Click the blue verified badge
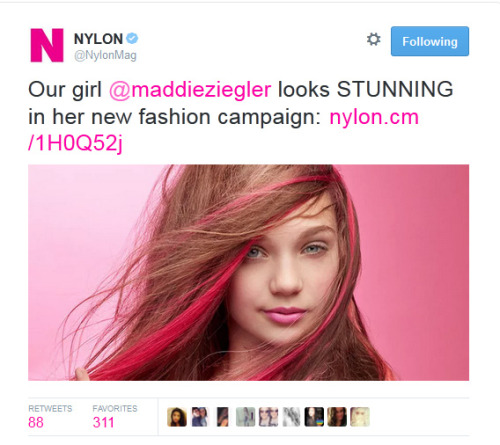The image size is (500, 445). 133,38
